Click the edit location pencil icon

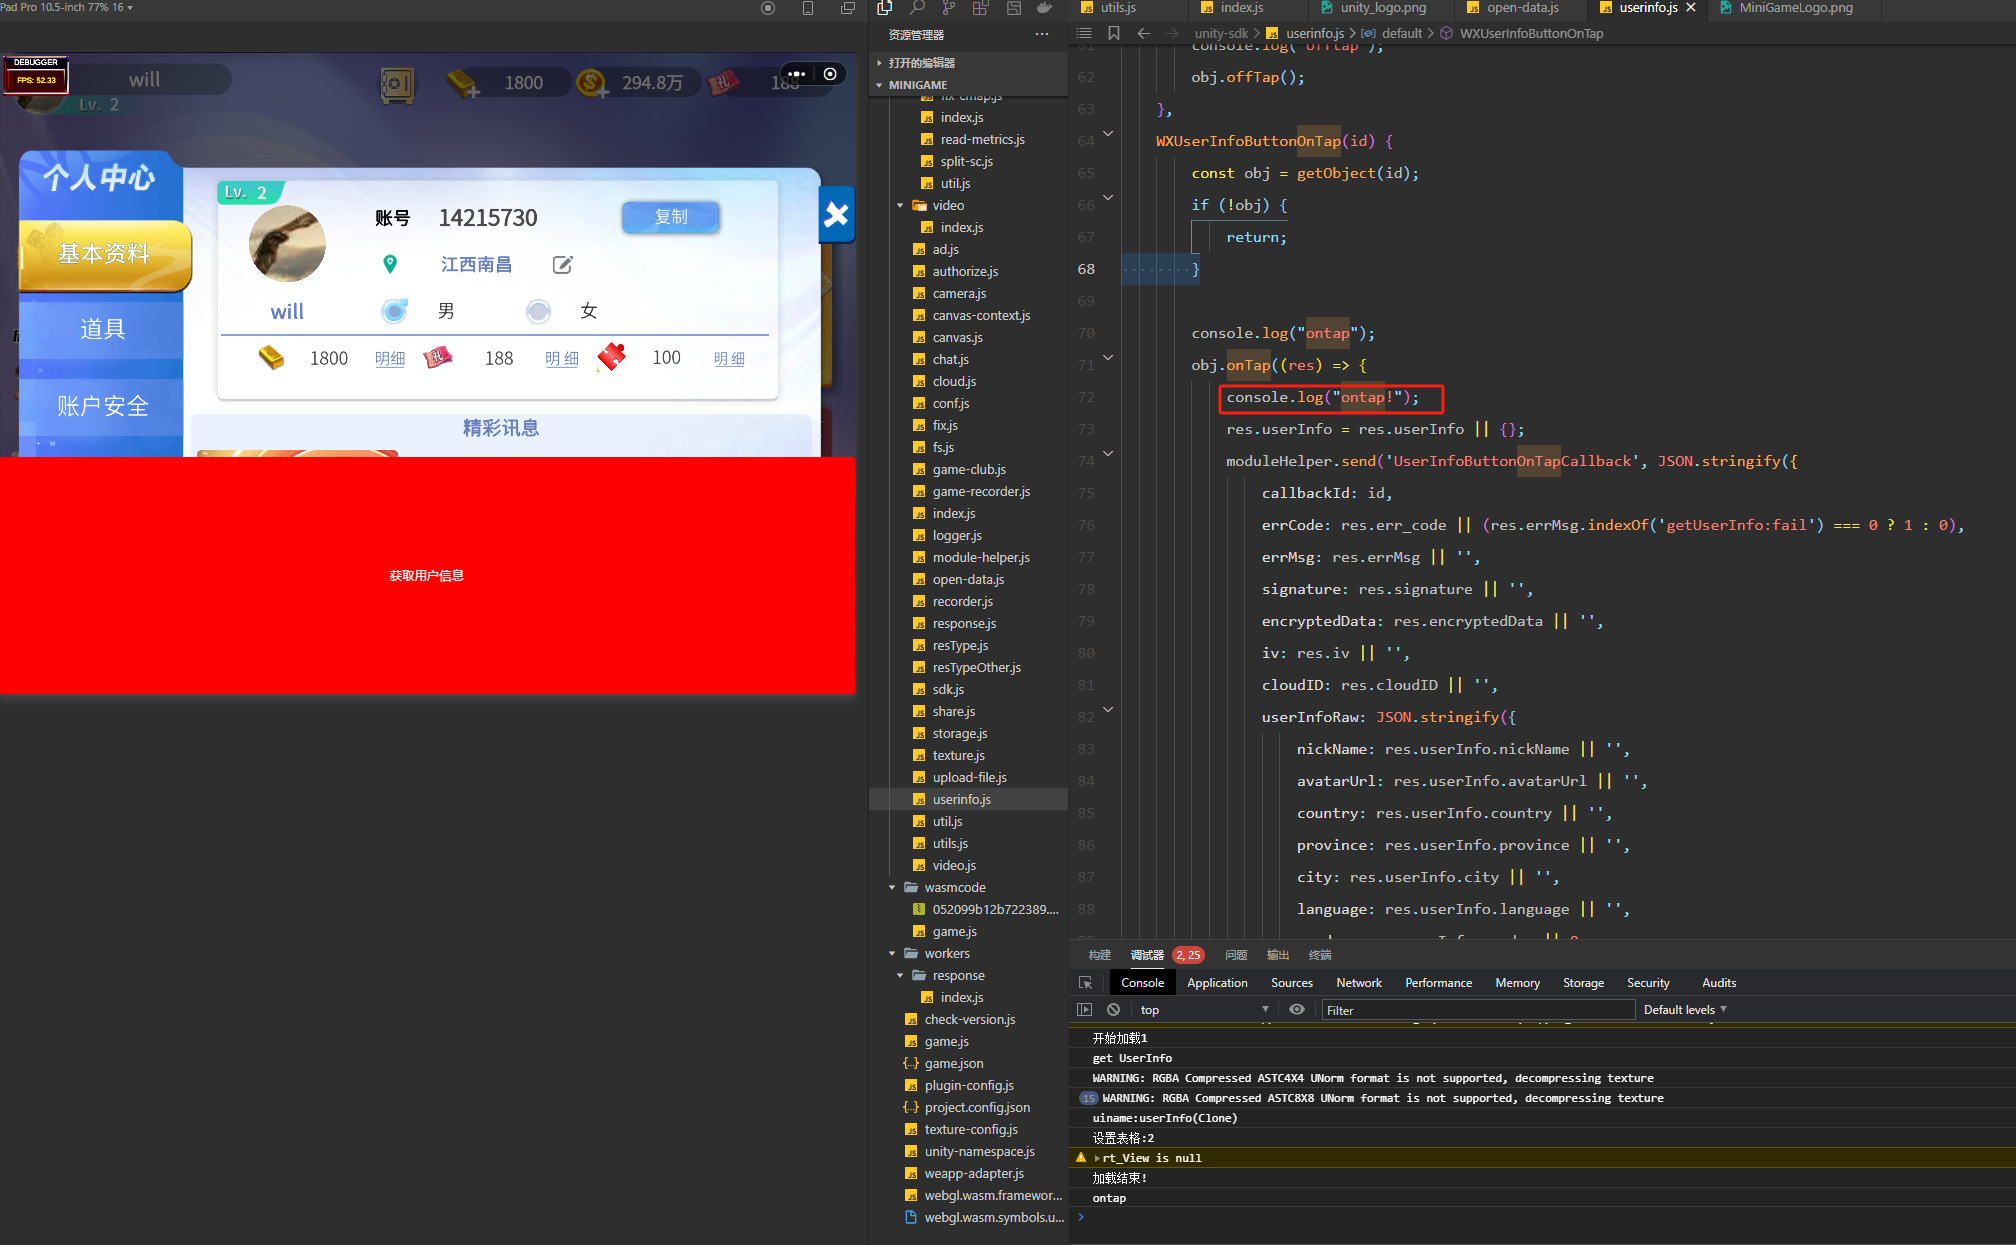pyautogui.click(x=563, y=265)
